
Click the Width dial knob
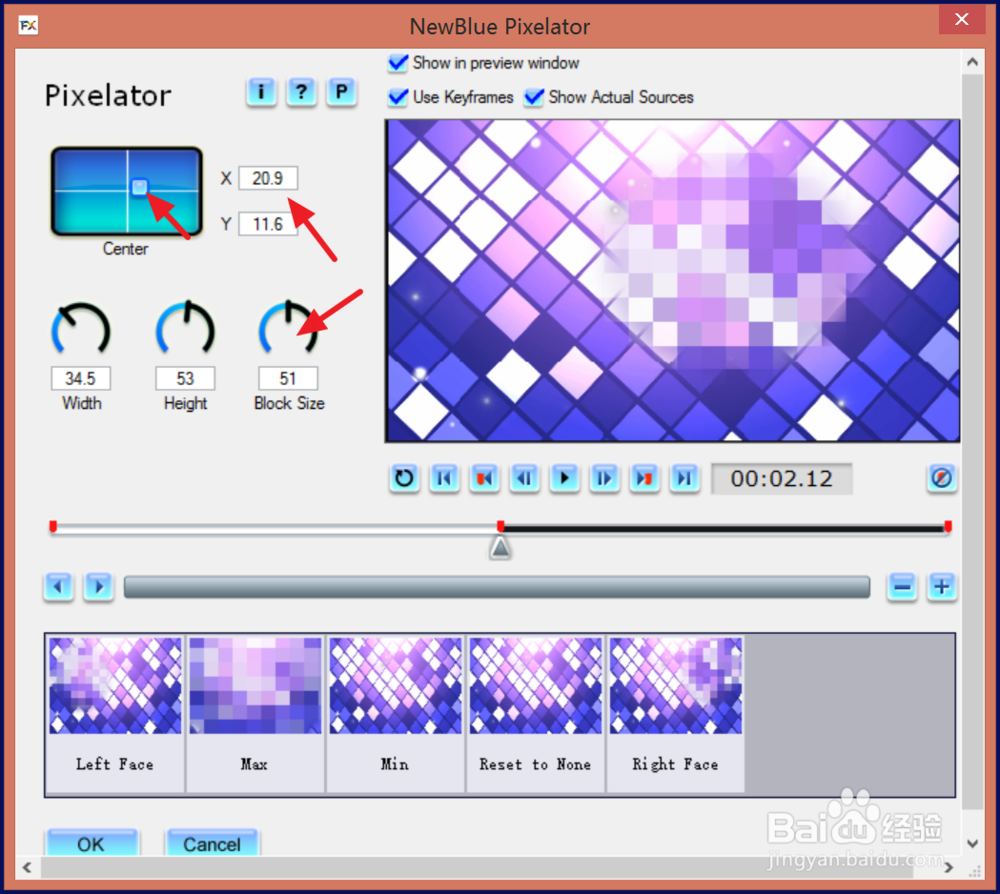point(81,330)
